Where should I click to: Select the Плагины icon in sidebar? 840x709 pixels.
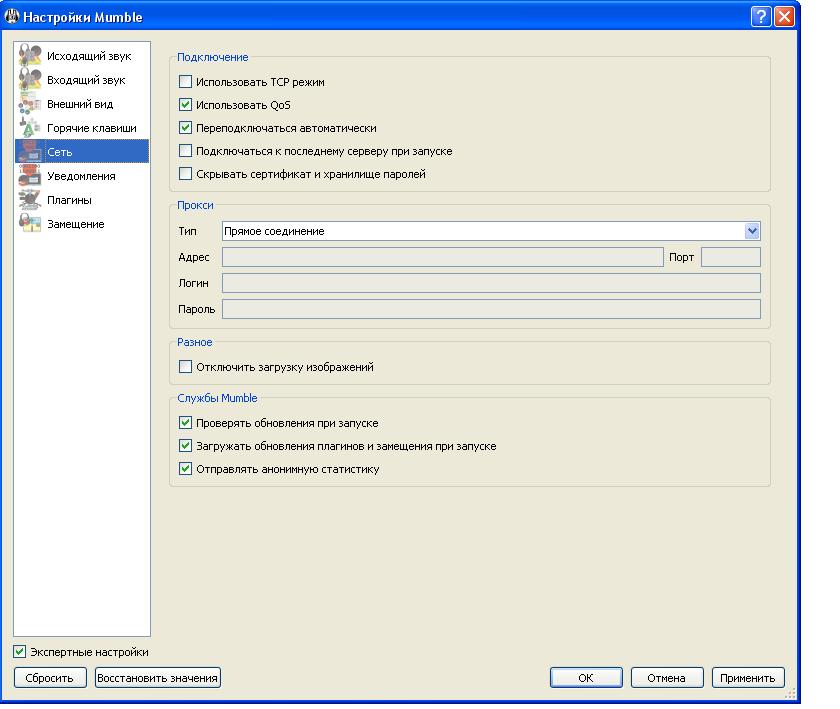pos(30,200)
